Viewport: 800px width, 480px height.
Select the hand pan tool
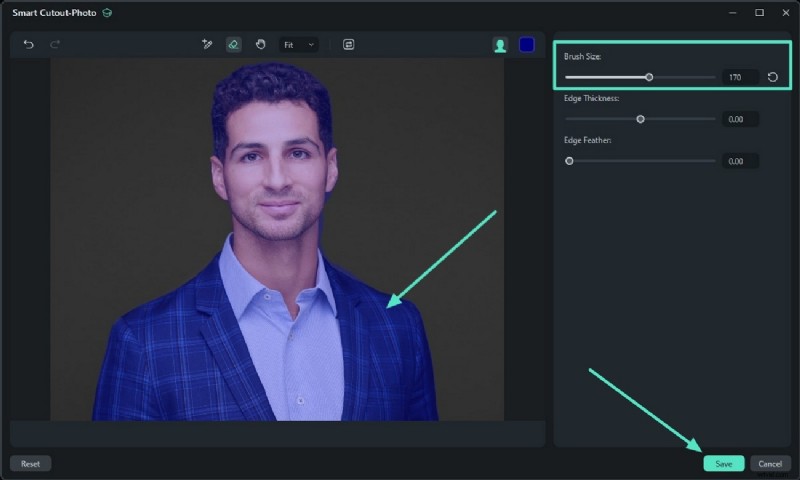(260, 45)
